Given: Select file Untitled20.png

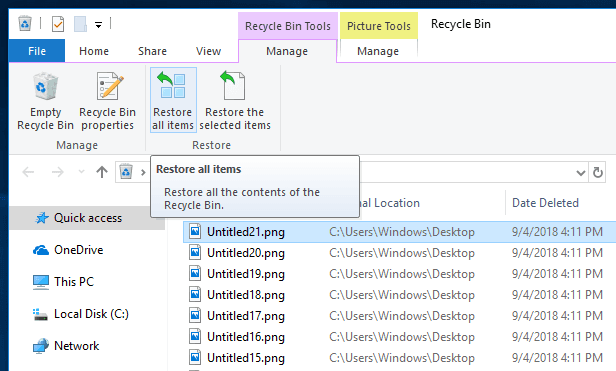Looking at the screenshot, I should 246,253.
